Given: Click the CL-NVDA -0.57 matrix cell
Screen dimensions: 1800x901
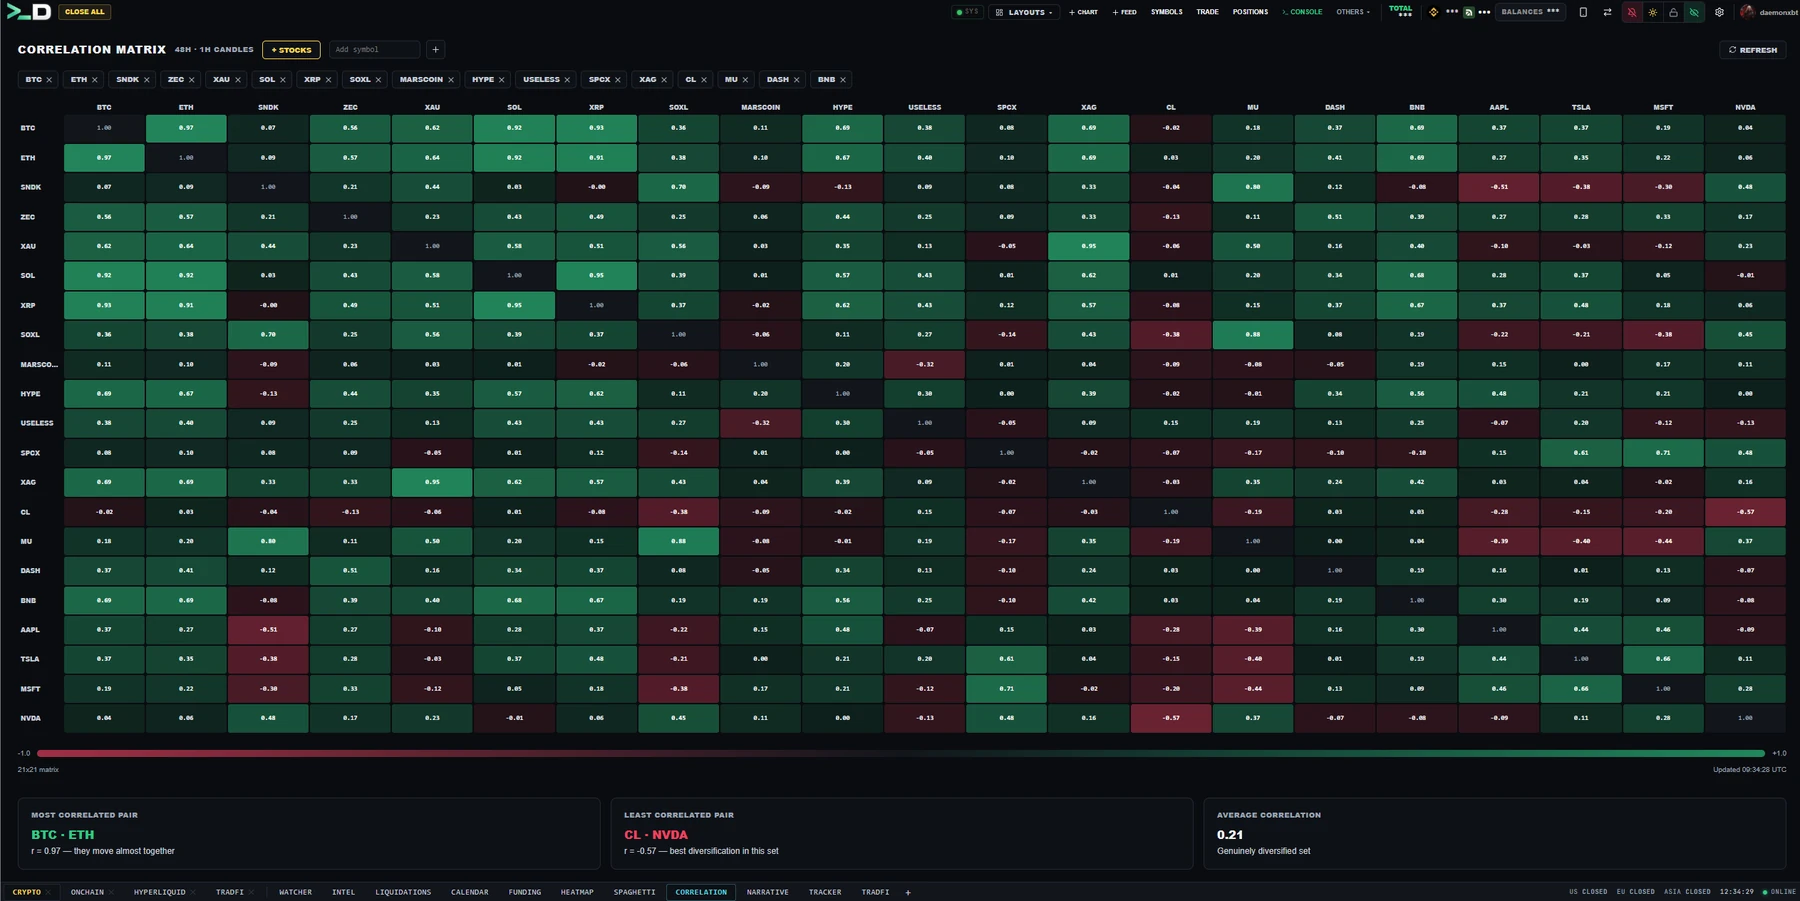Looking at the screenshot, I should 1745,512.
